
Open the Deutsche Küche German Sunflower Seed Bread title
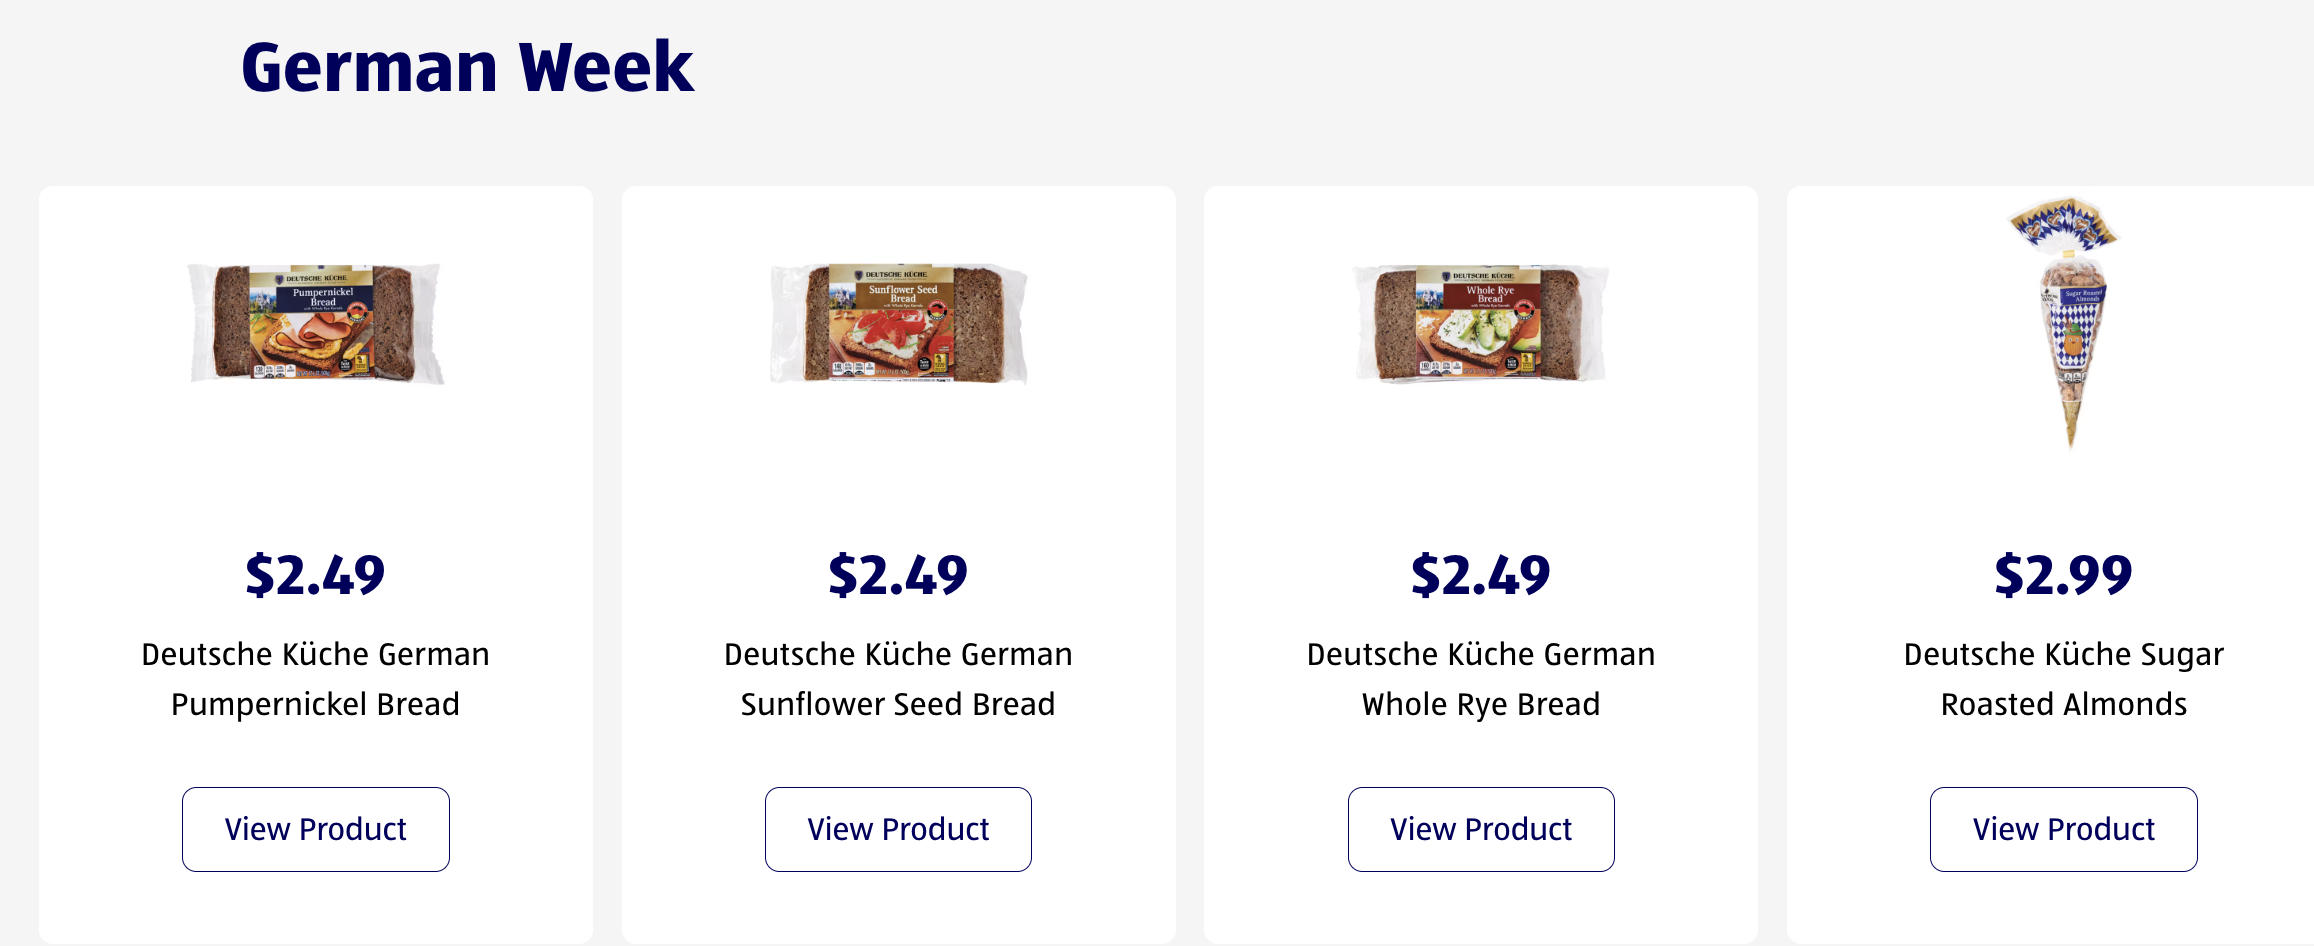[898, 679]
